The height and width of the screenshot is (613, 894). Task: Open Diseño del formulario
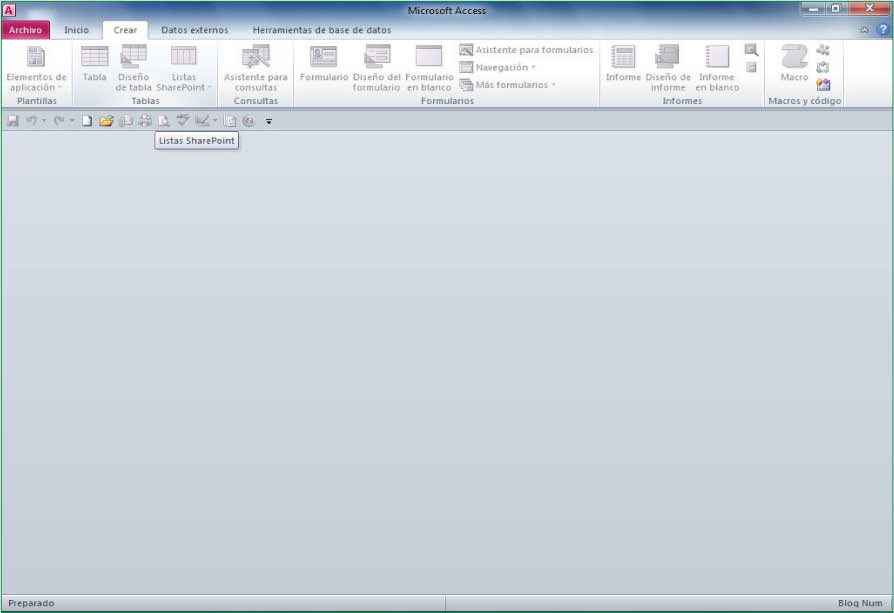coord(376,67)
